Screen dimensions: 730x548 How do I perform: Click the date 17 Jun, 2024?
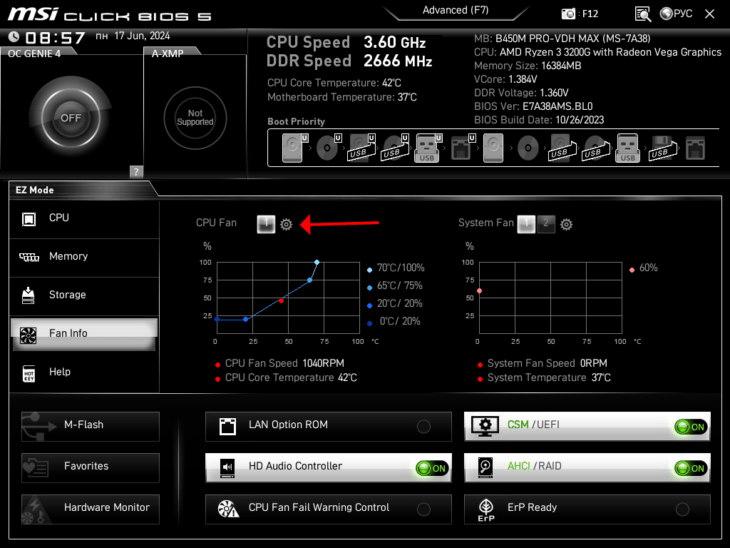tap(142, 36)
